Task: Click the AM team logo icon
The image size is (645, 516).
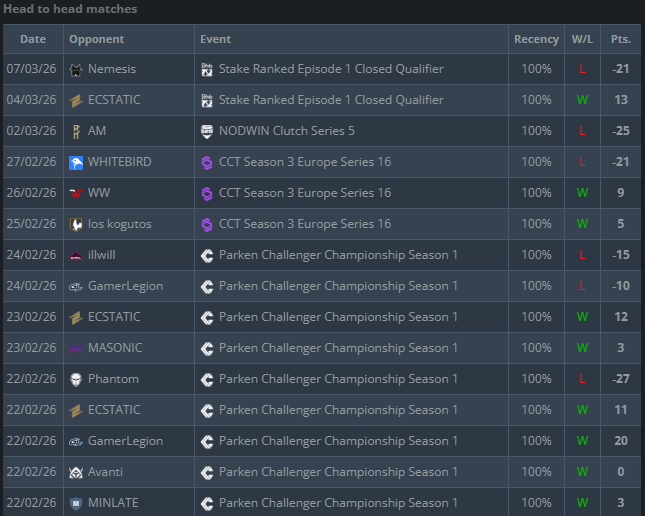Action: (x=76, y=132)
